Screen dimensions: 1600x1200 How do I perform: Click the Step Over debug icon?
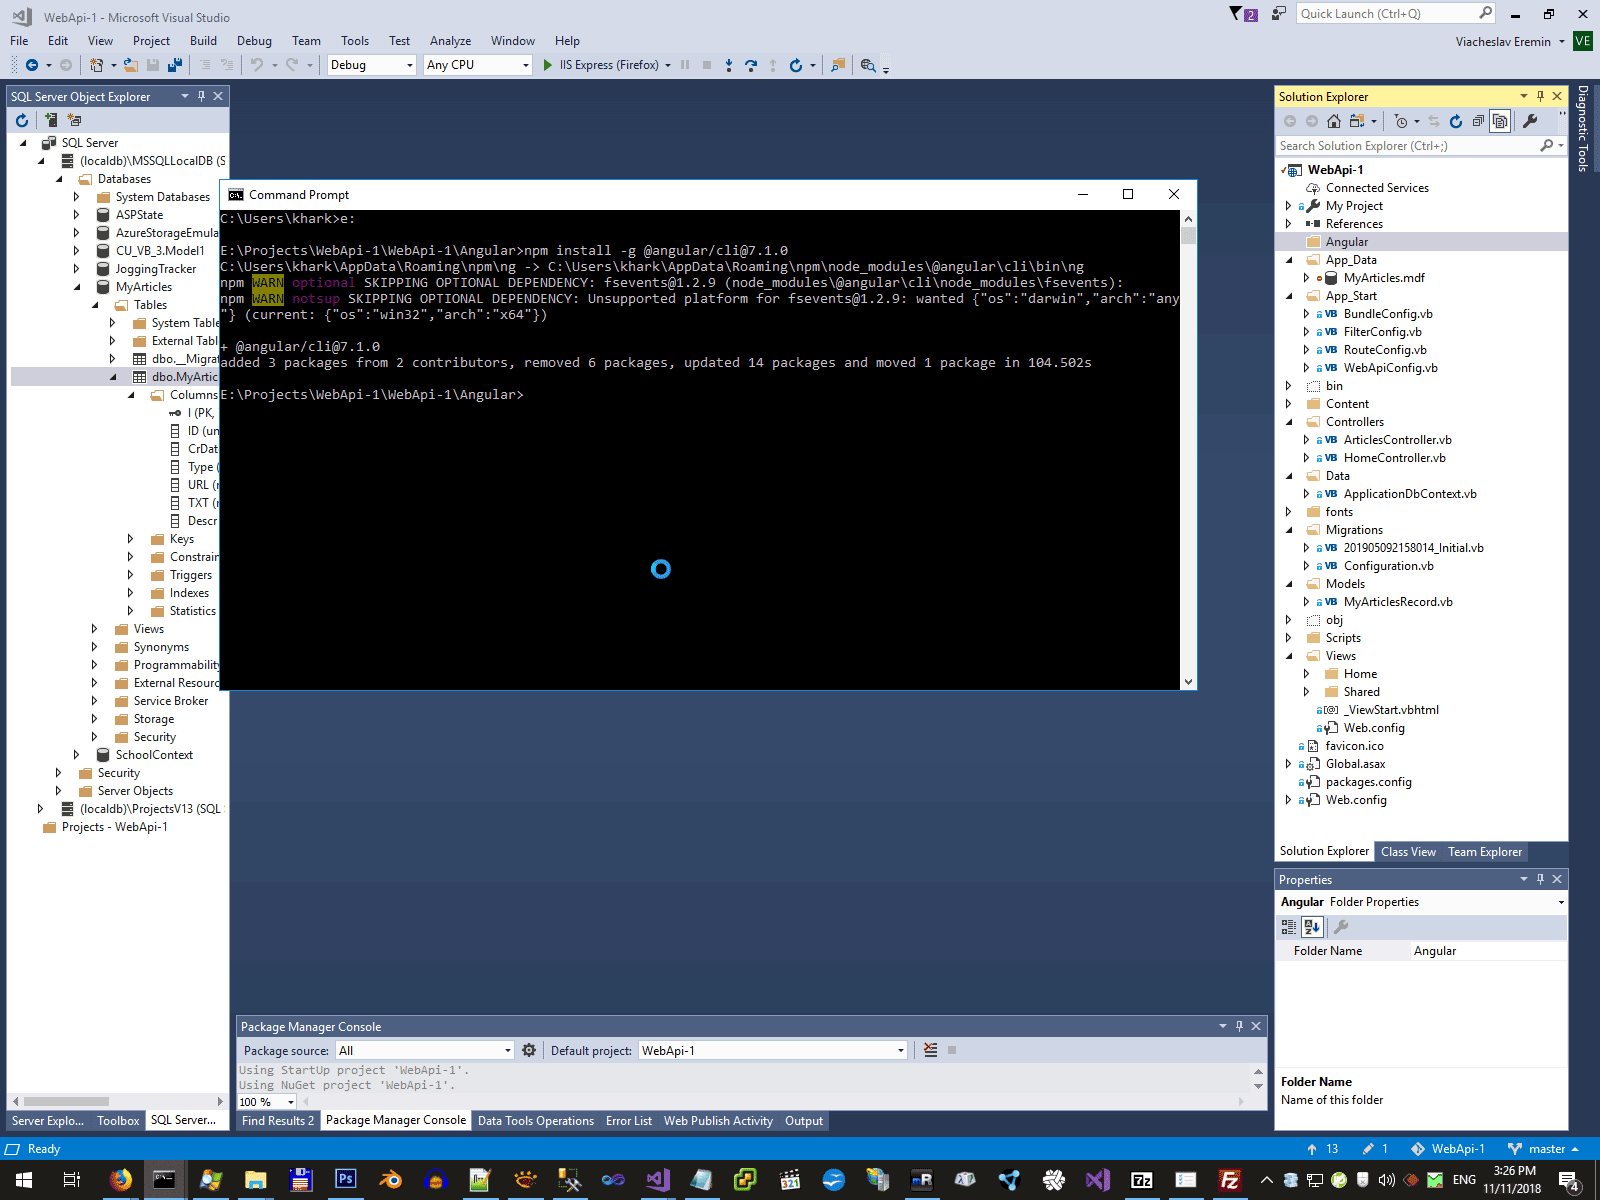click(x=751, y=65)
